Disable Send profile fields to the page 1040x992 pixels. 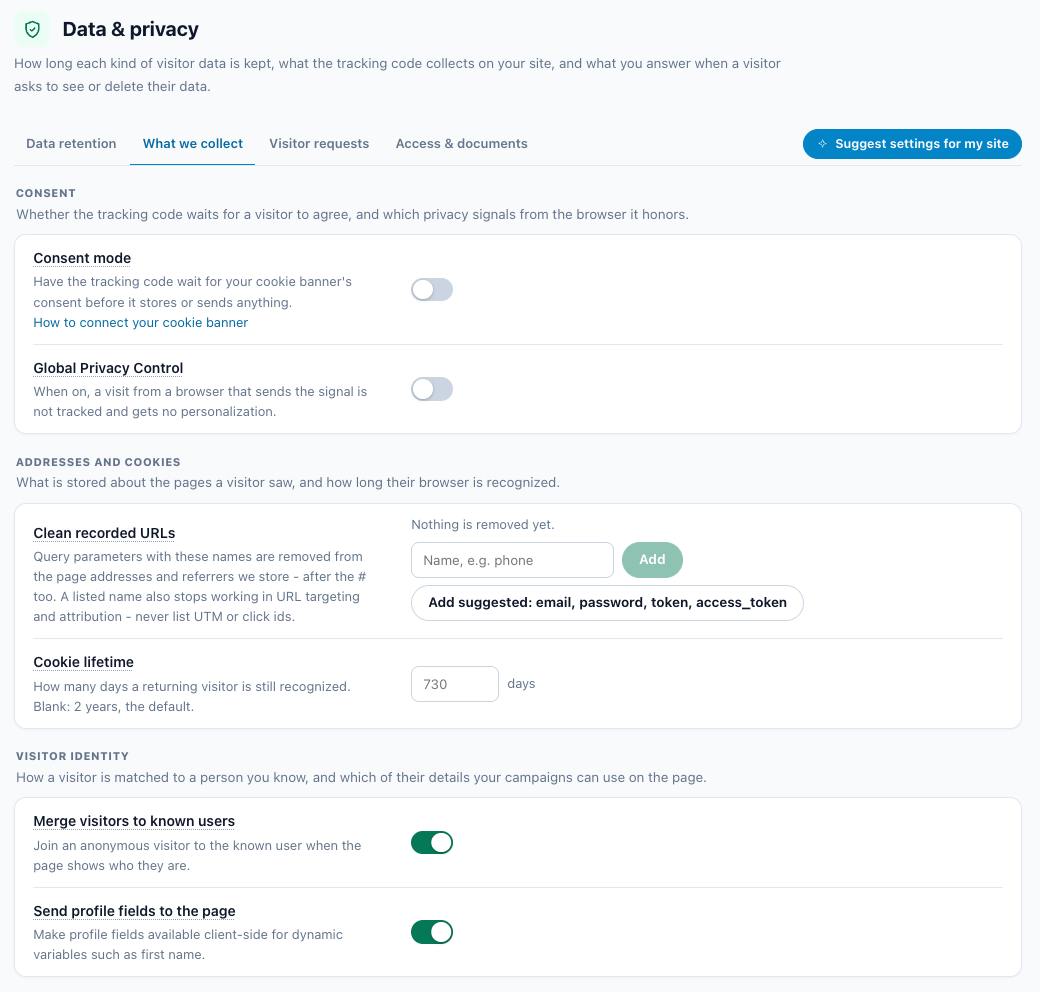432,932
